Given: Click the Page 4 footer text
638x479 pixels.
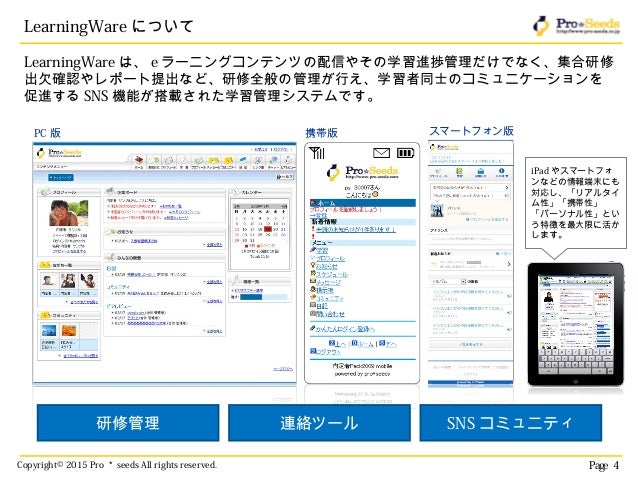Looking at the screenshot, I should pos(604,465).
